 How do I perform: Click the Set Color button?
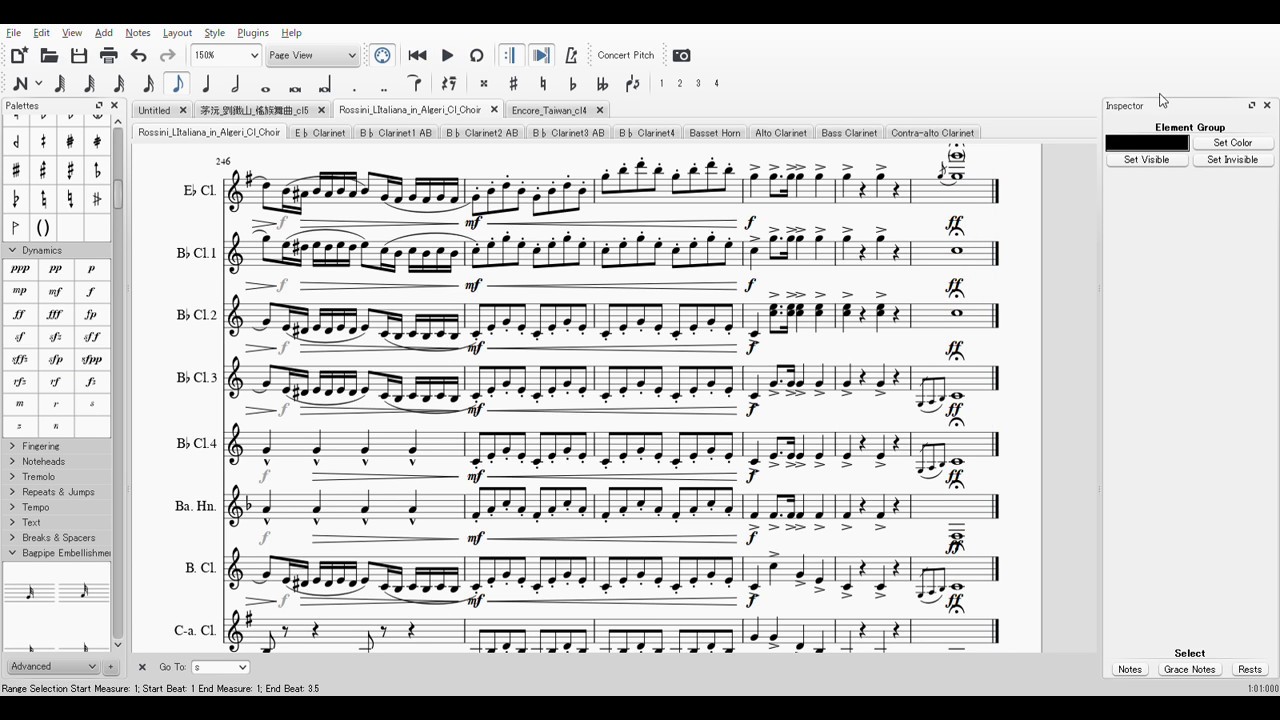tap(1233, 143)
